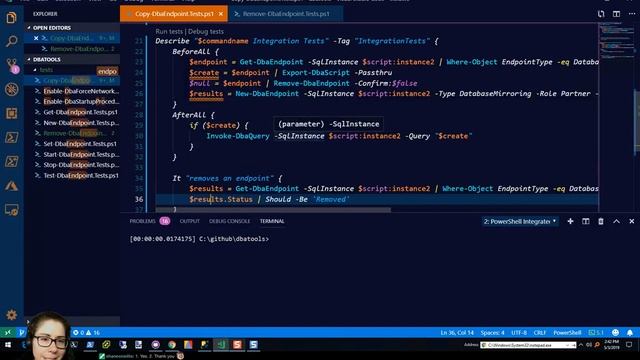Close the terminal panel
Screen dimensions: 640x360
(x=631, y=221)
